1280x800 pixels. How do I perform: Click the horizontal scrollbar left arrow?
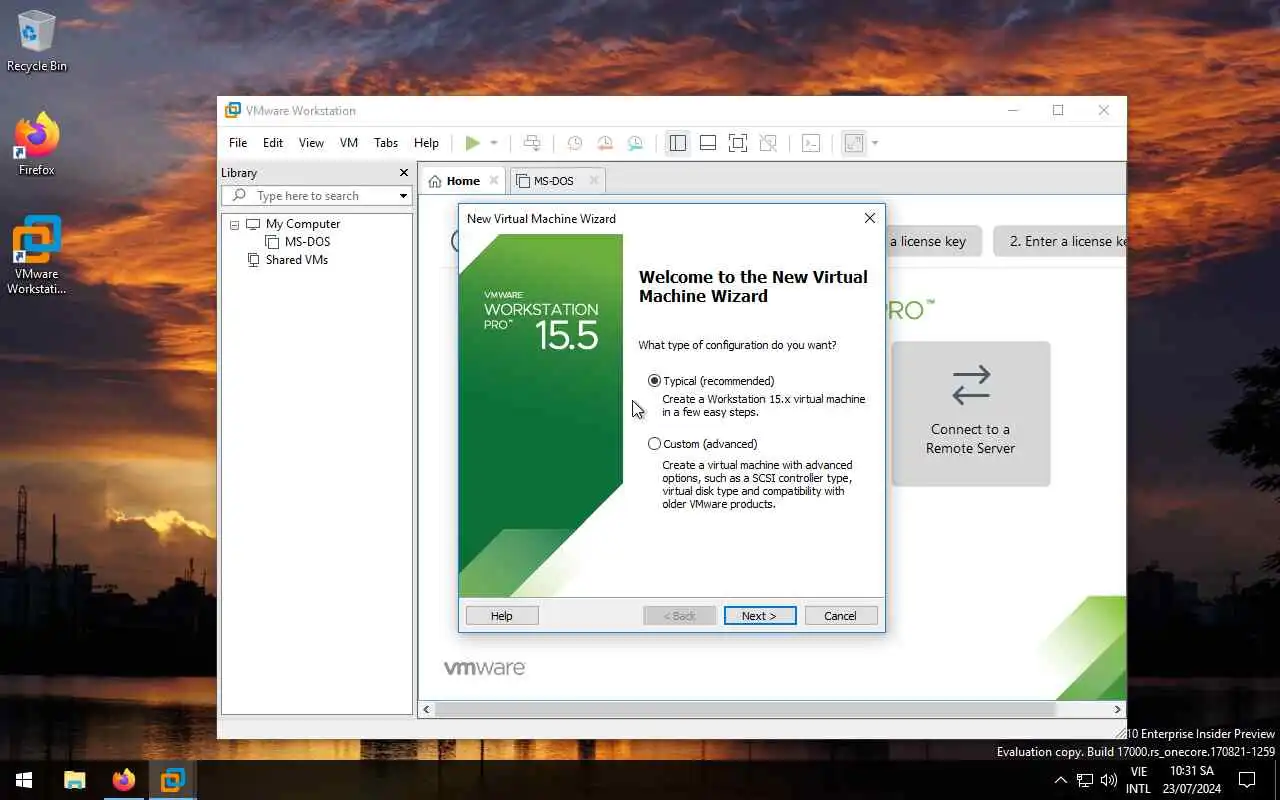coord(426,709)
